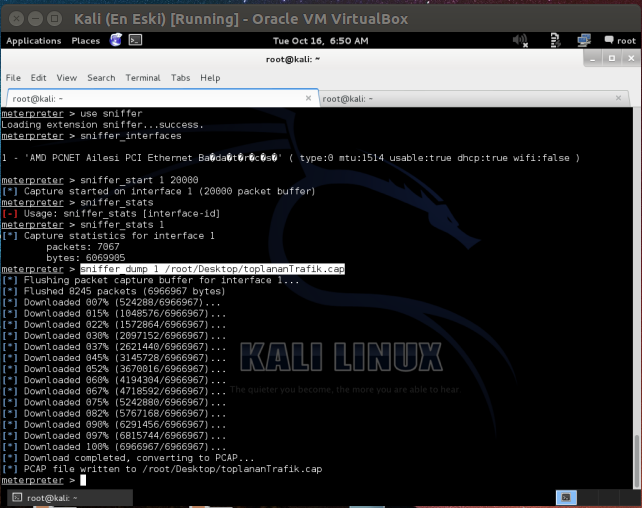The height and width of the screenshot is (508, 642).
Task: Click 'Capture statistics for interface 1'
Action: click(108, 236)
